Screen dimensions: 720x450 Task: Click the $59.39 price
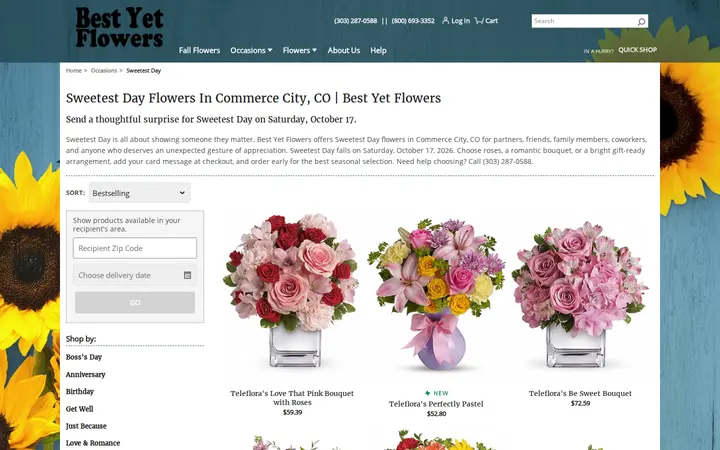click(x=292, y=412)
